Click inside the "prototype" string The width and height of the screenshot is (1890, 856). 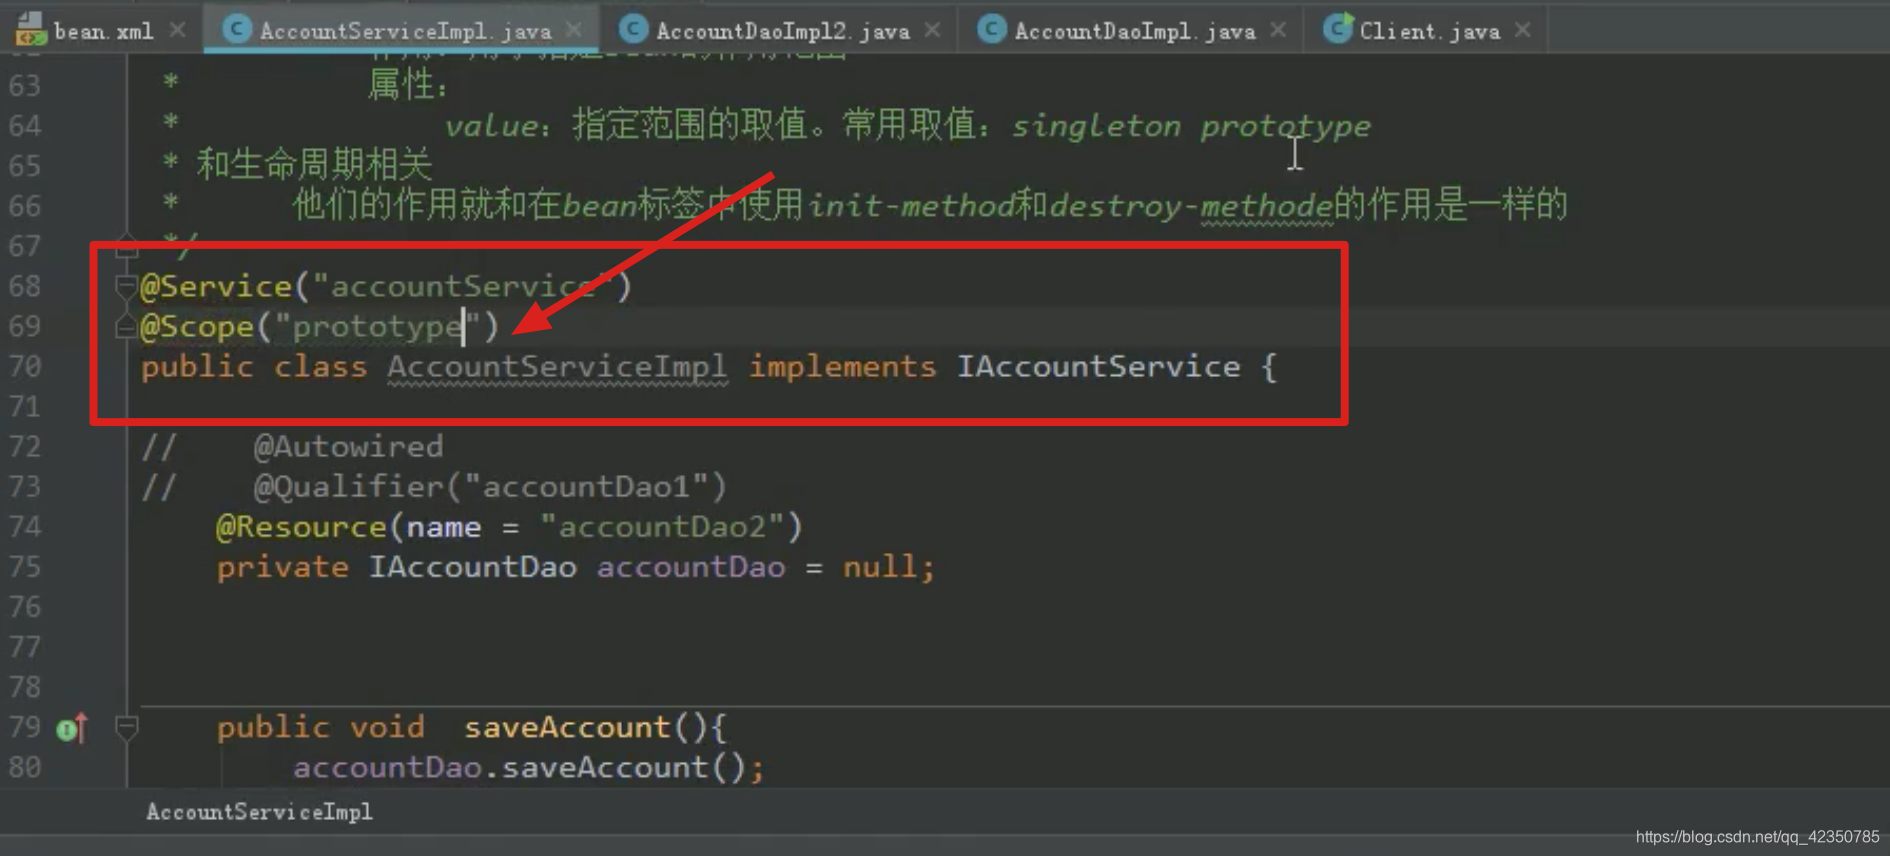point(377,327)
